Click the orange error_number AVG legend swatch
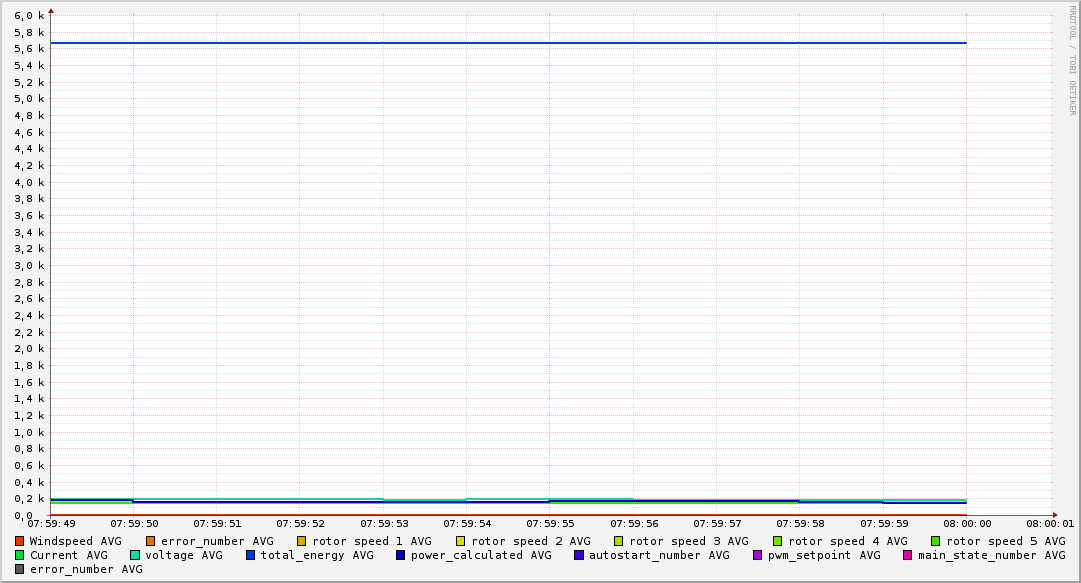 click(151, 541)
